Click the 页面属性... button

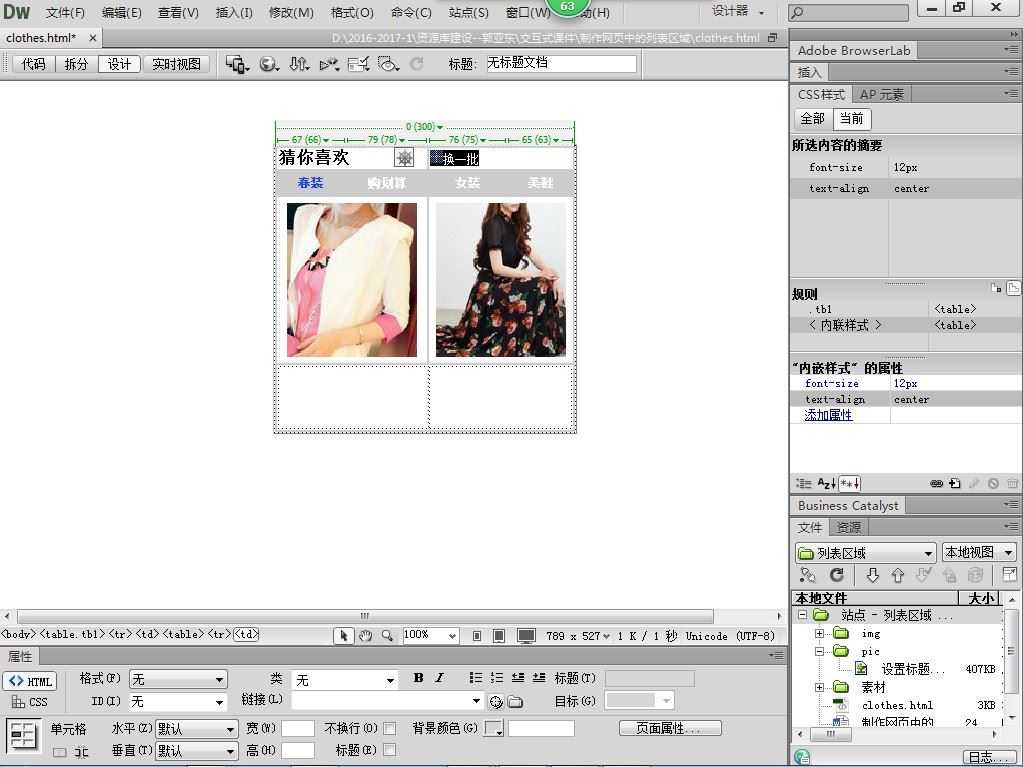click(x=669, y=728)
